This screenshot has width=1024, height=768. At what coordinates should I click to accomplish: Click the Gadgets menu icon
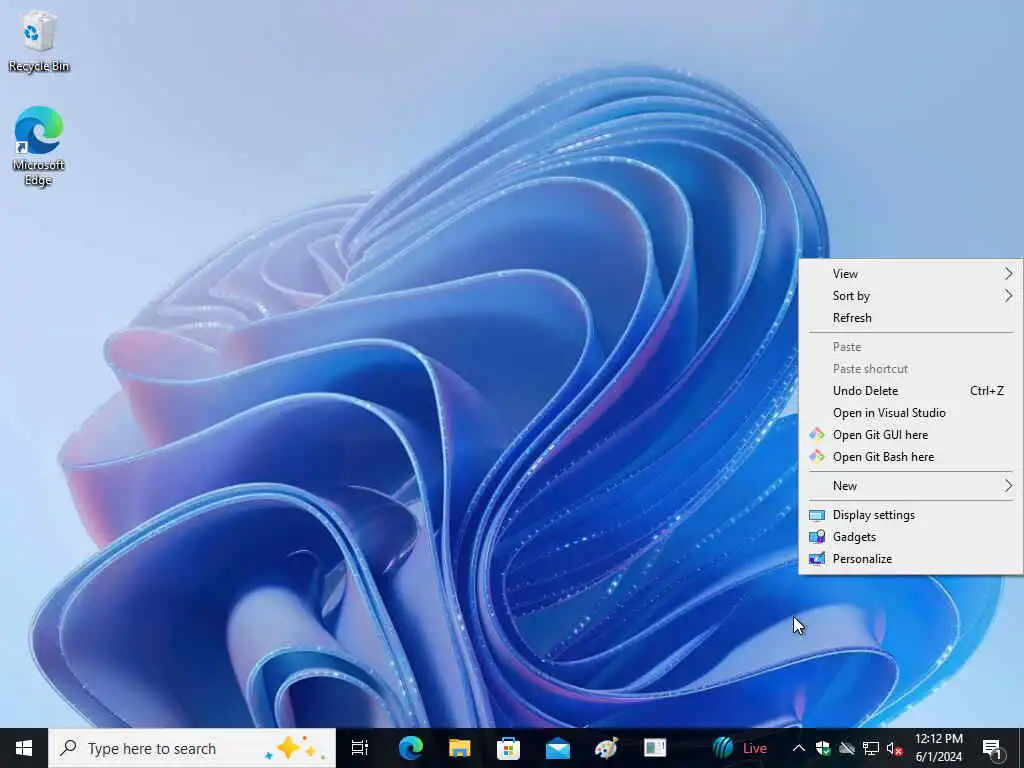pos(816,537)
